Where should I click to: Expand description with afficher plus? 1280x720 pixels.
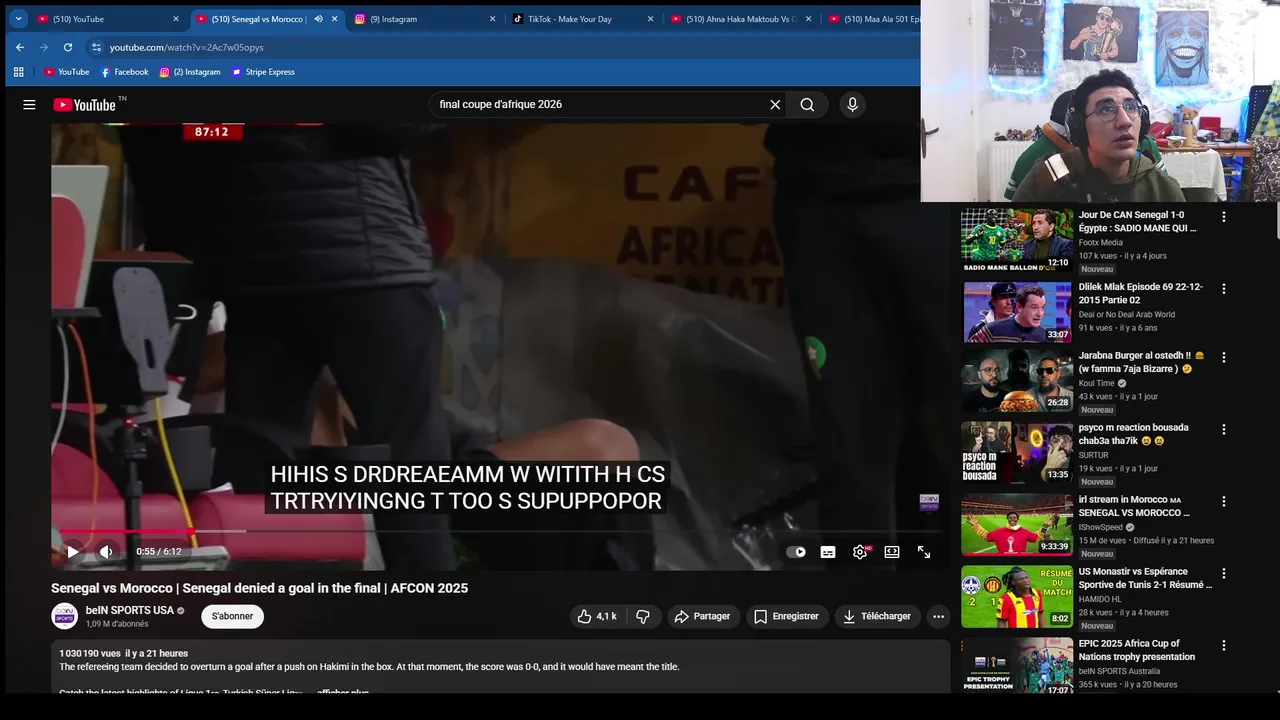[343, 692]
